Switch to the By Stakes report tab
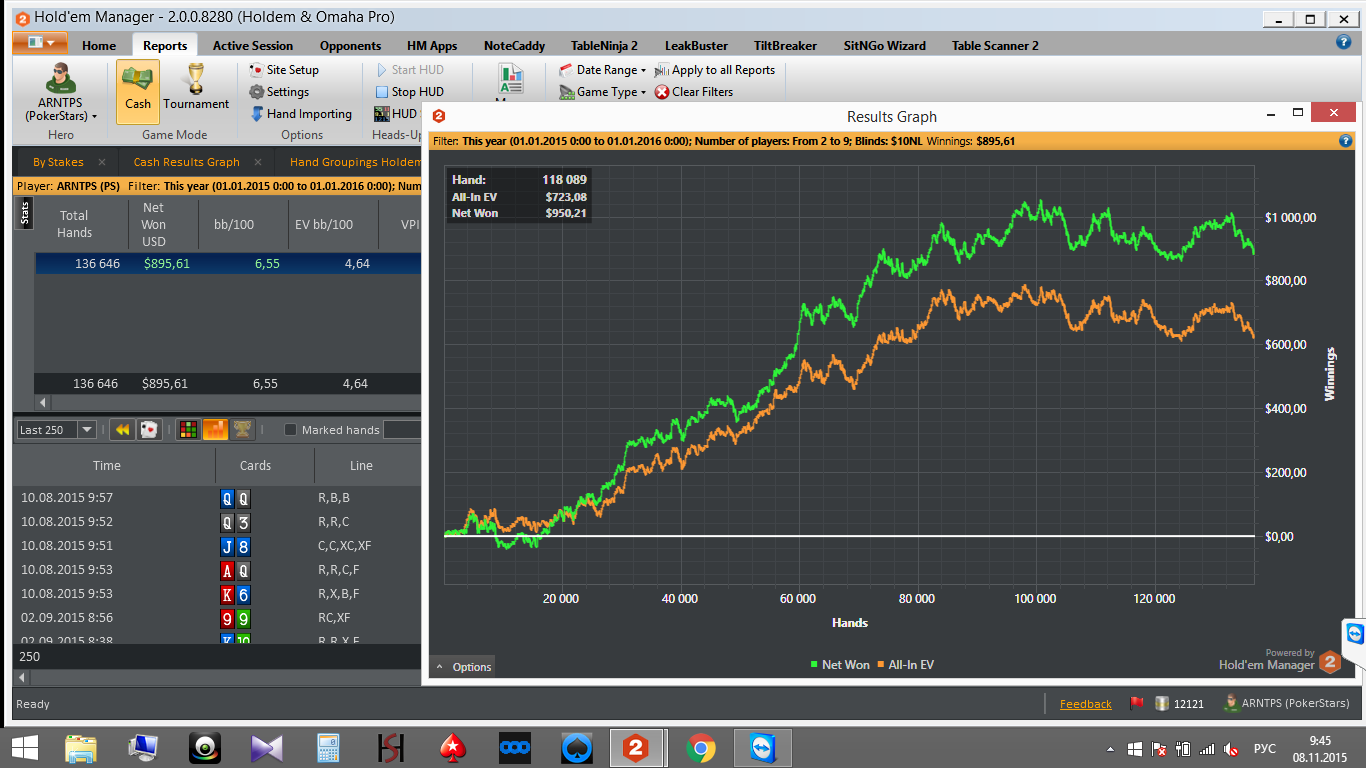 (58, 162)
